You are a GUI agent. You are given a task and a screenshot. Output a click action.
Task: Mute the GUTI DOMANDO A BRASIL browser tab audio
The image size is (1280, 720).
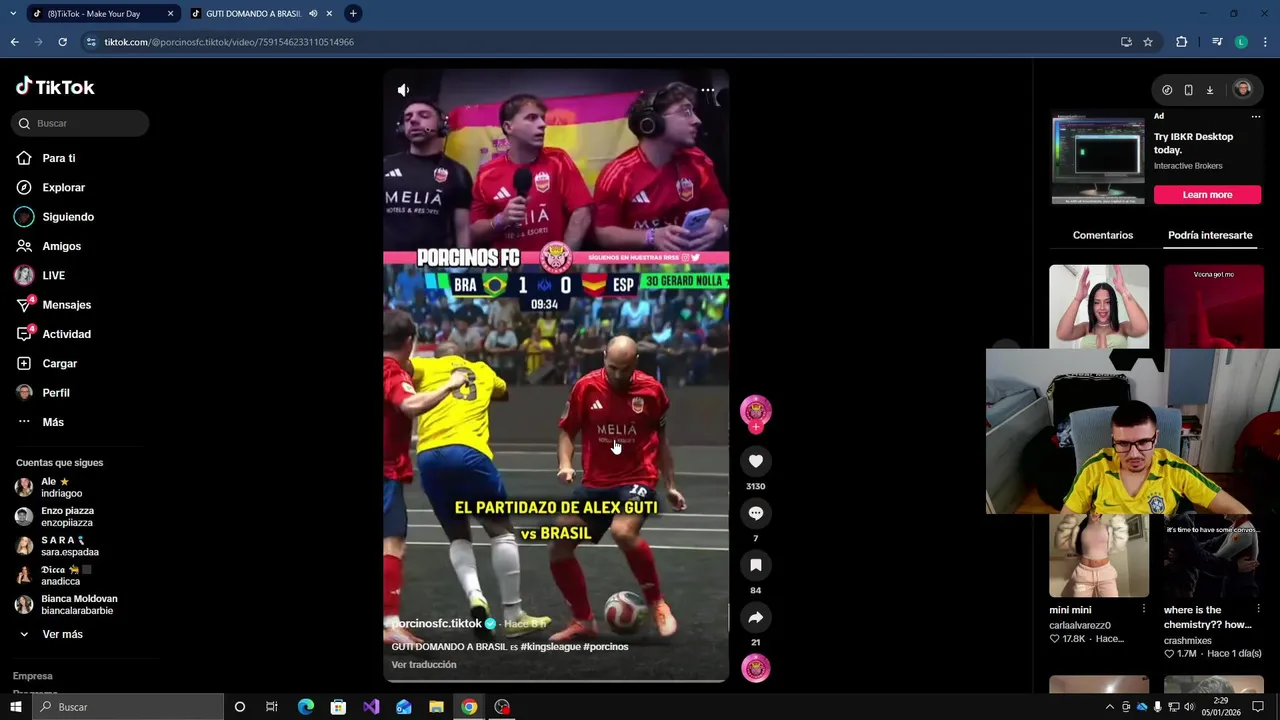click(313, 14)
